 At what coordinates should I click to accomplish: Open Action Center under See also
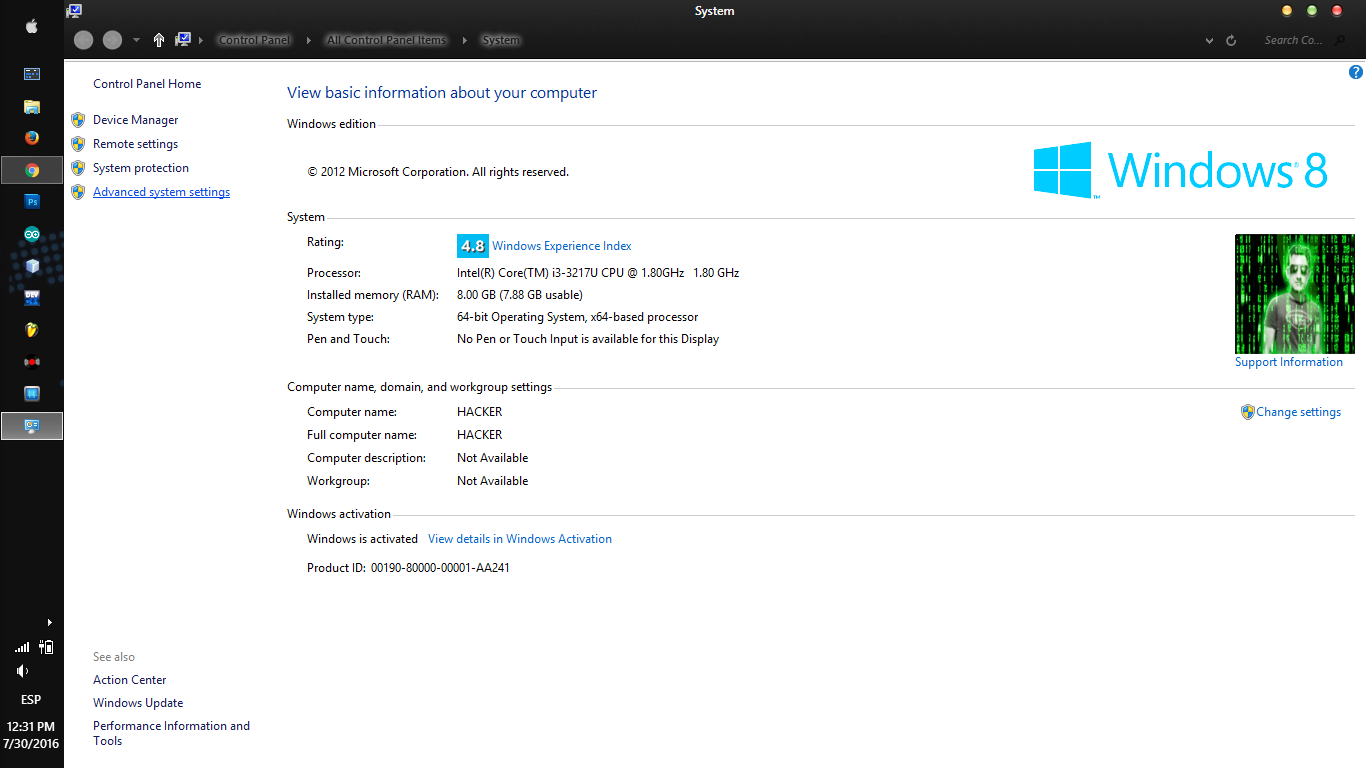click(130, 680)
